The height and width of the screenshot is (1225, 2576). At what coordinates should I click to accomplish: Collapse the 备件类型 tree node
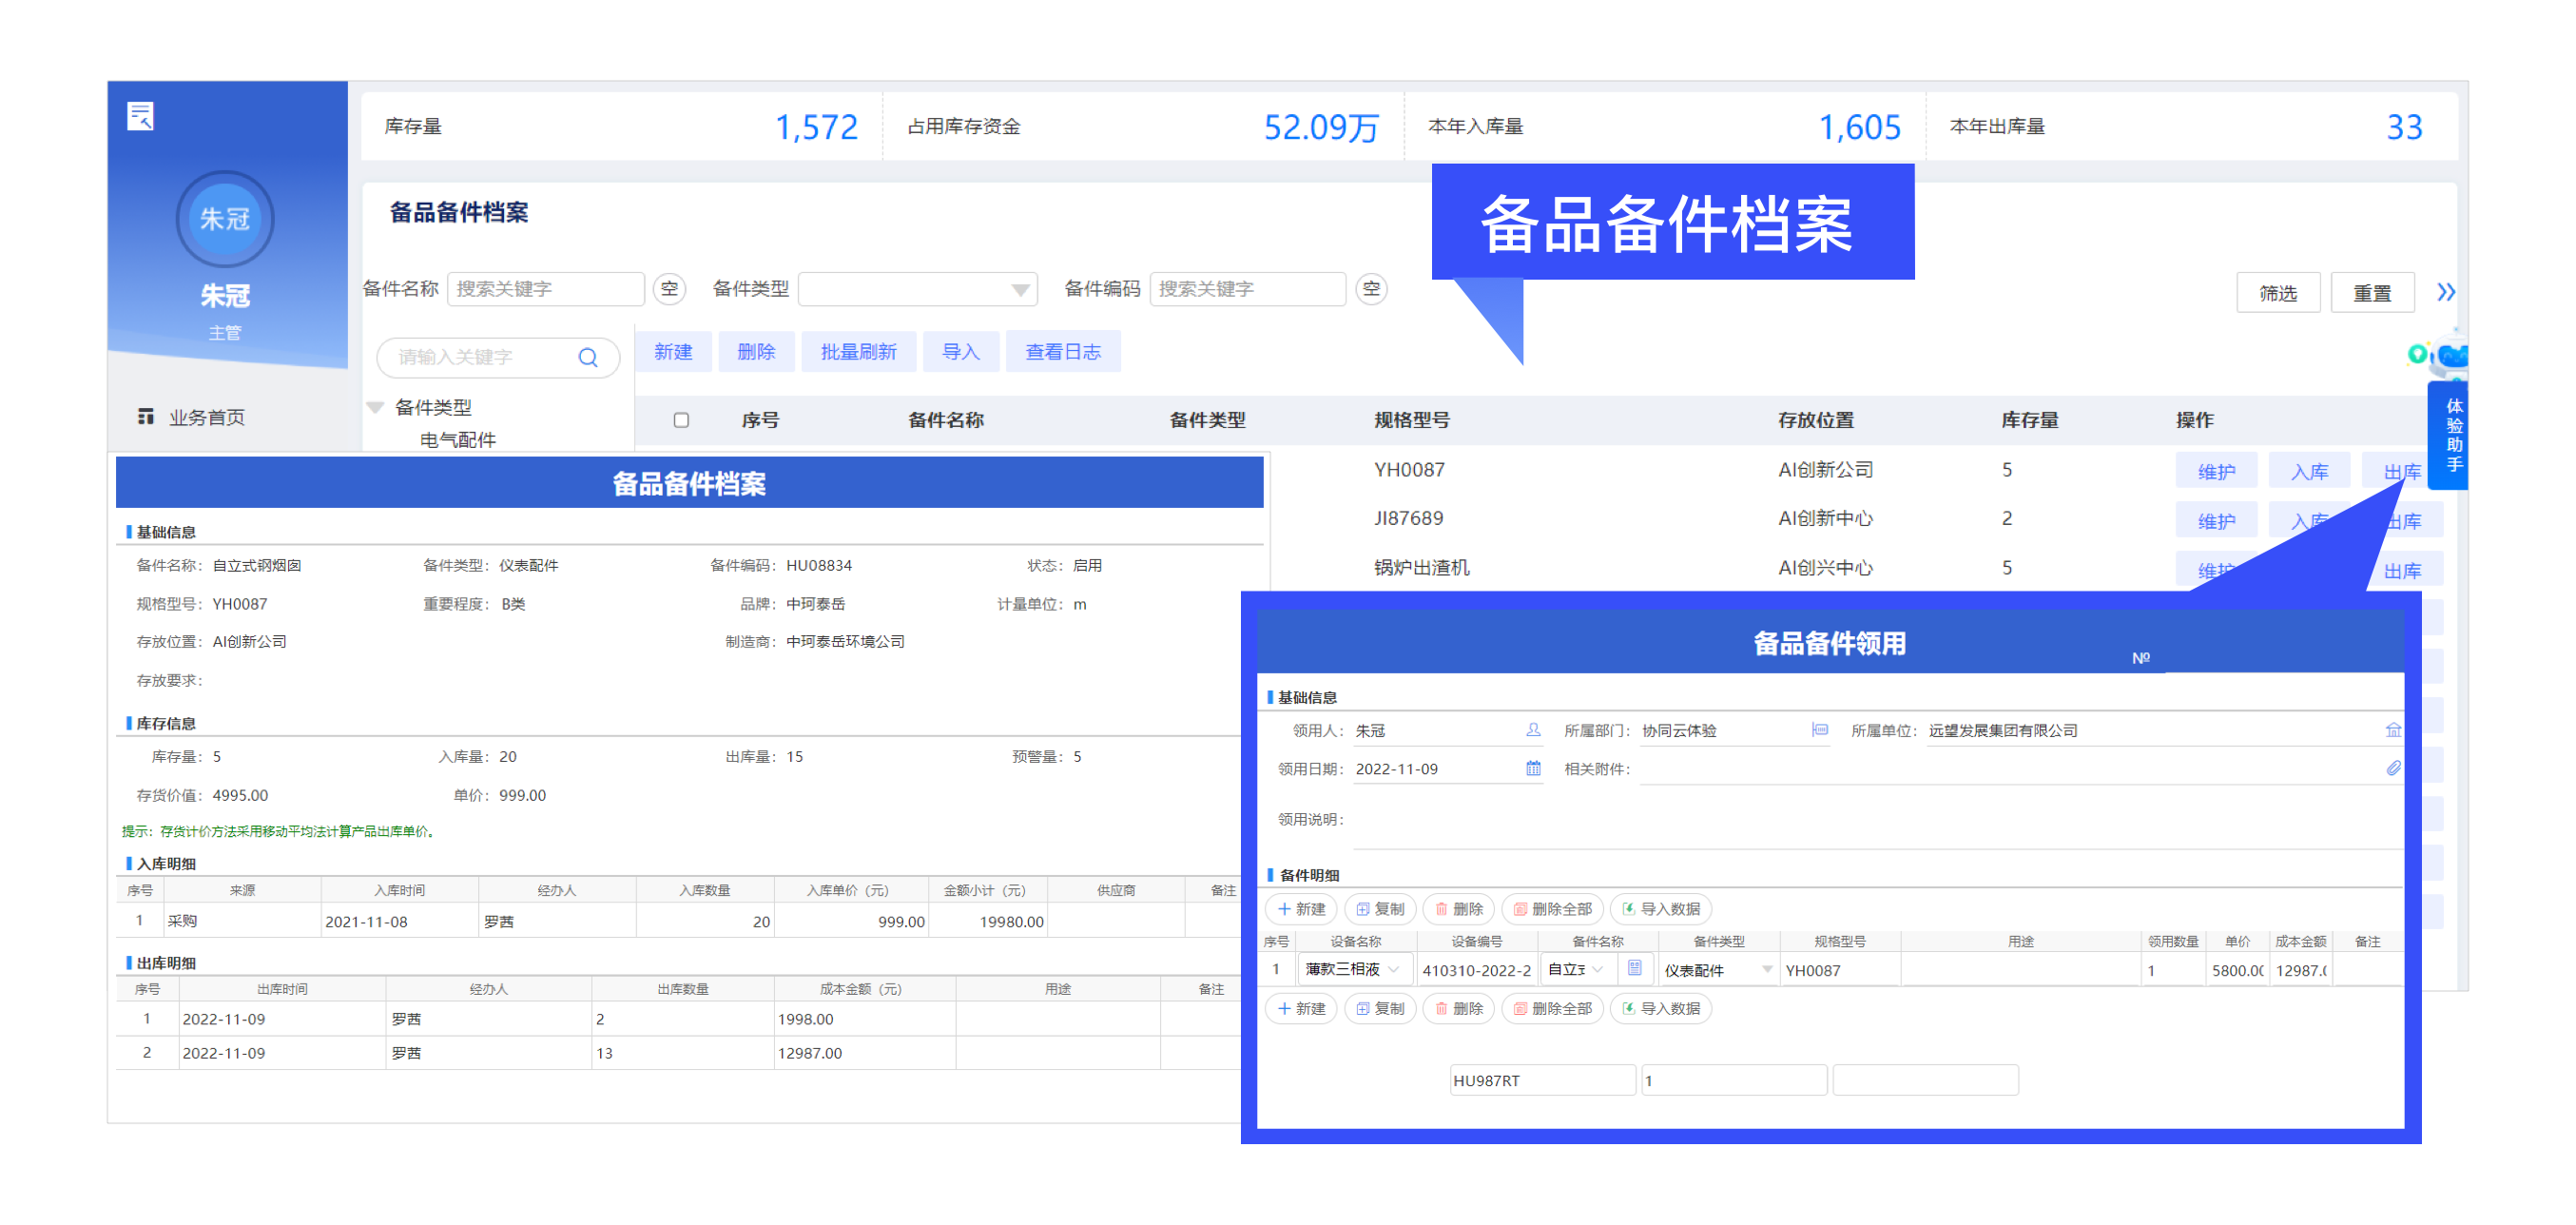pyautogui.click(x=375, y=407)
